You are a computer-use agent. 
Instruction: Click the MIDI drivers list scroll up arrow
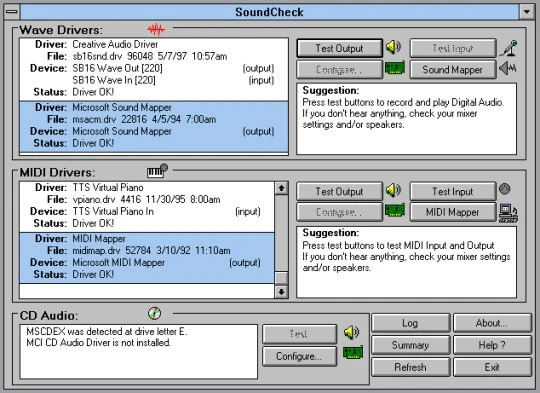[281, 188]
